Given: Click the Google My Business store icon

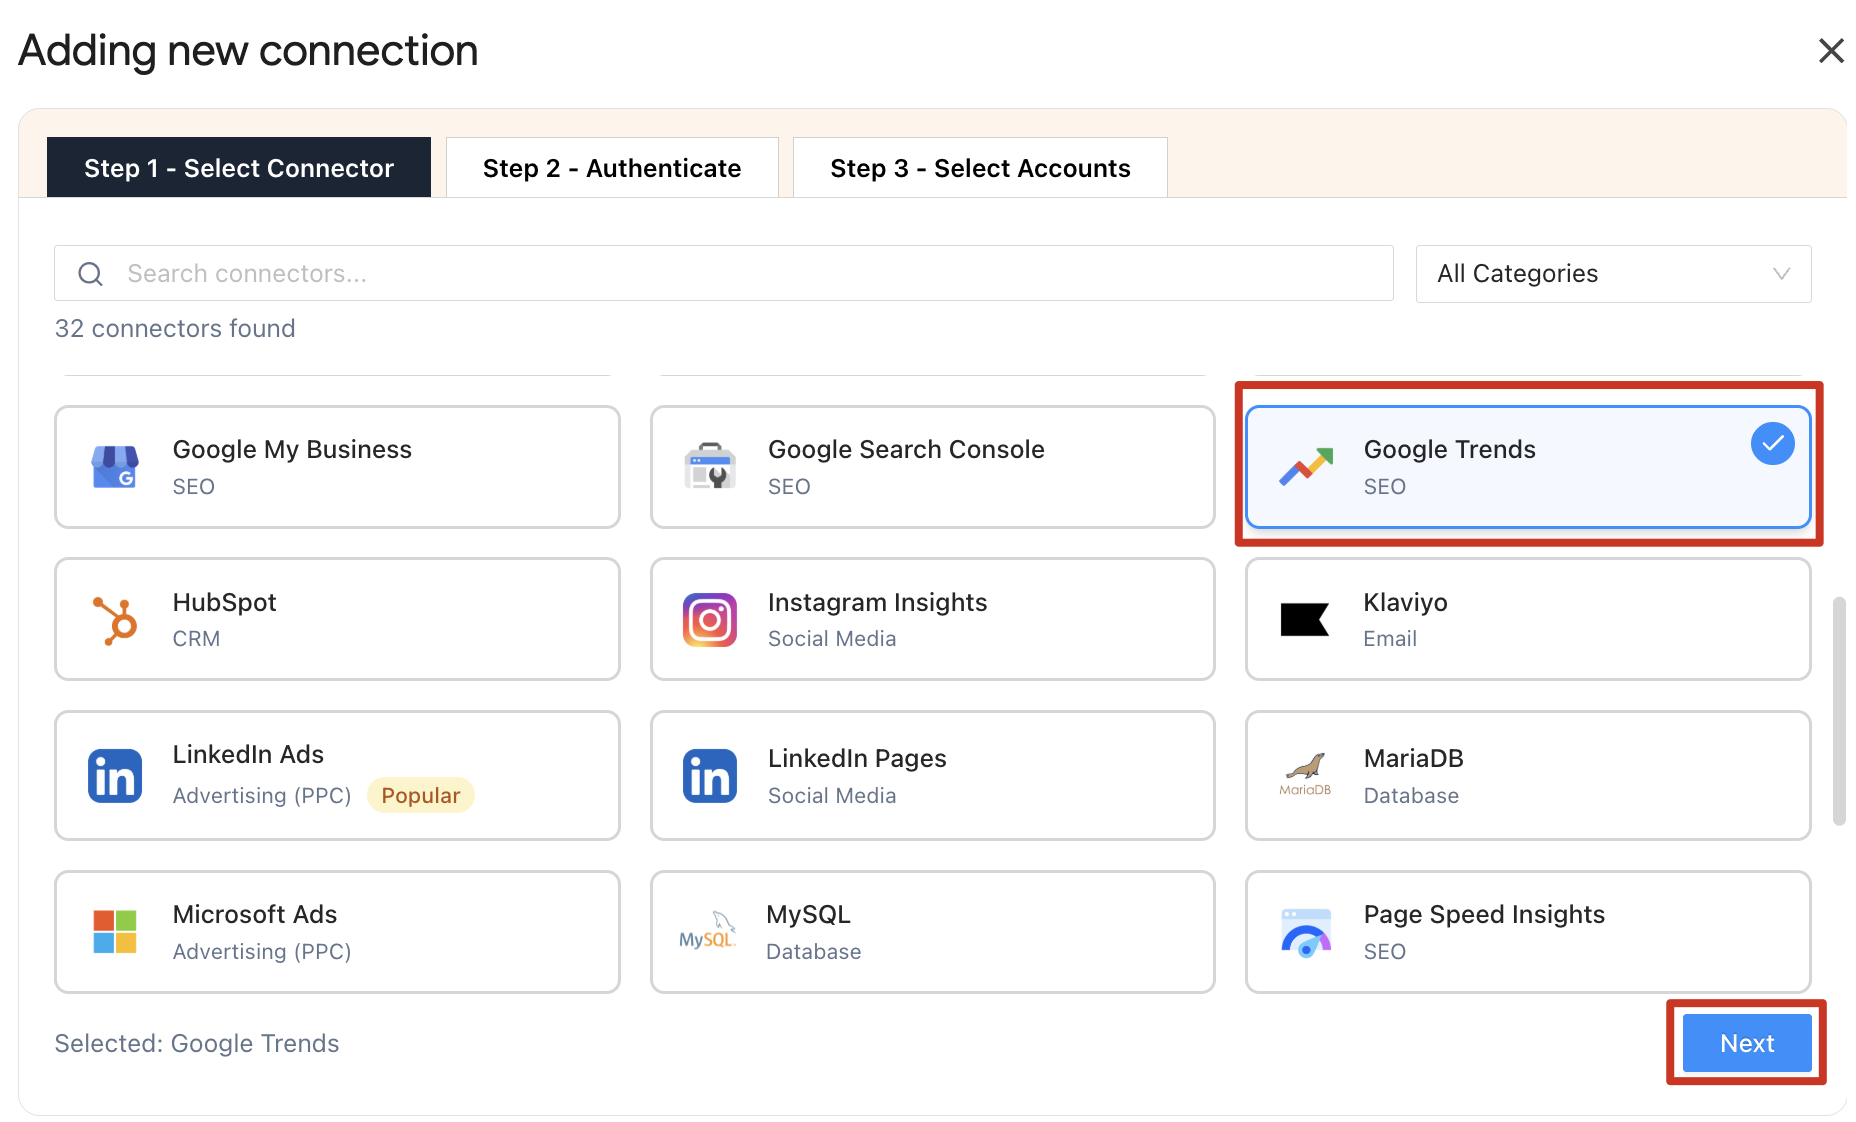Looking at the screenshot, I should click(115, 467).
